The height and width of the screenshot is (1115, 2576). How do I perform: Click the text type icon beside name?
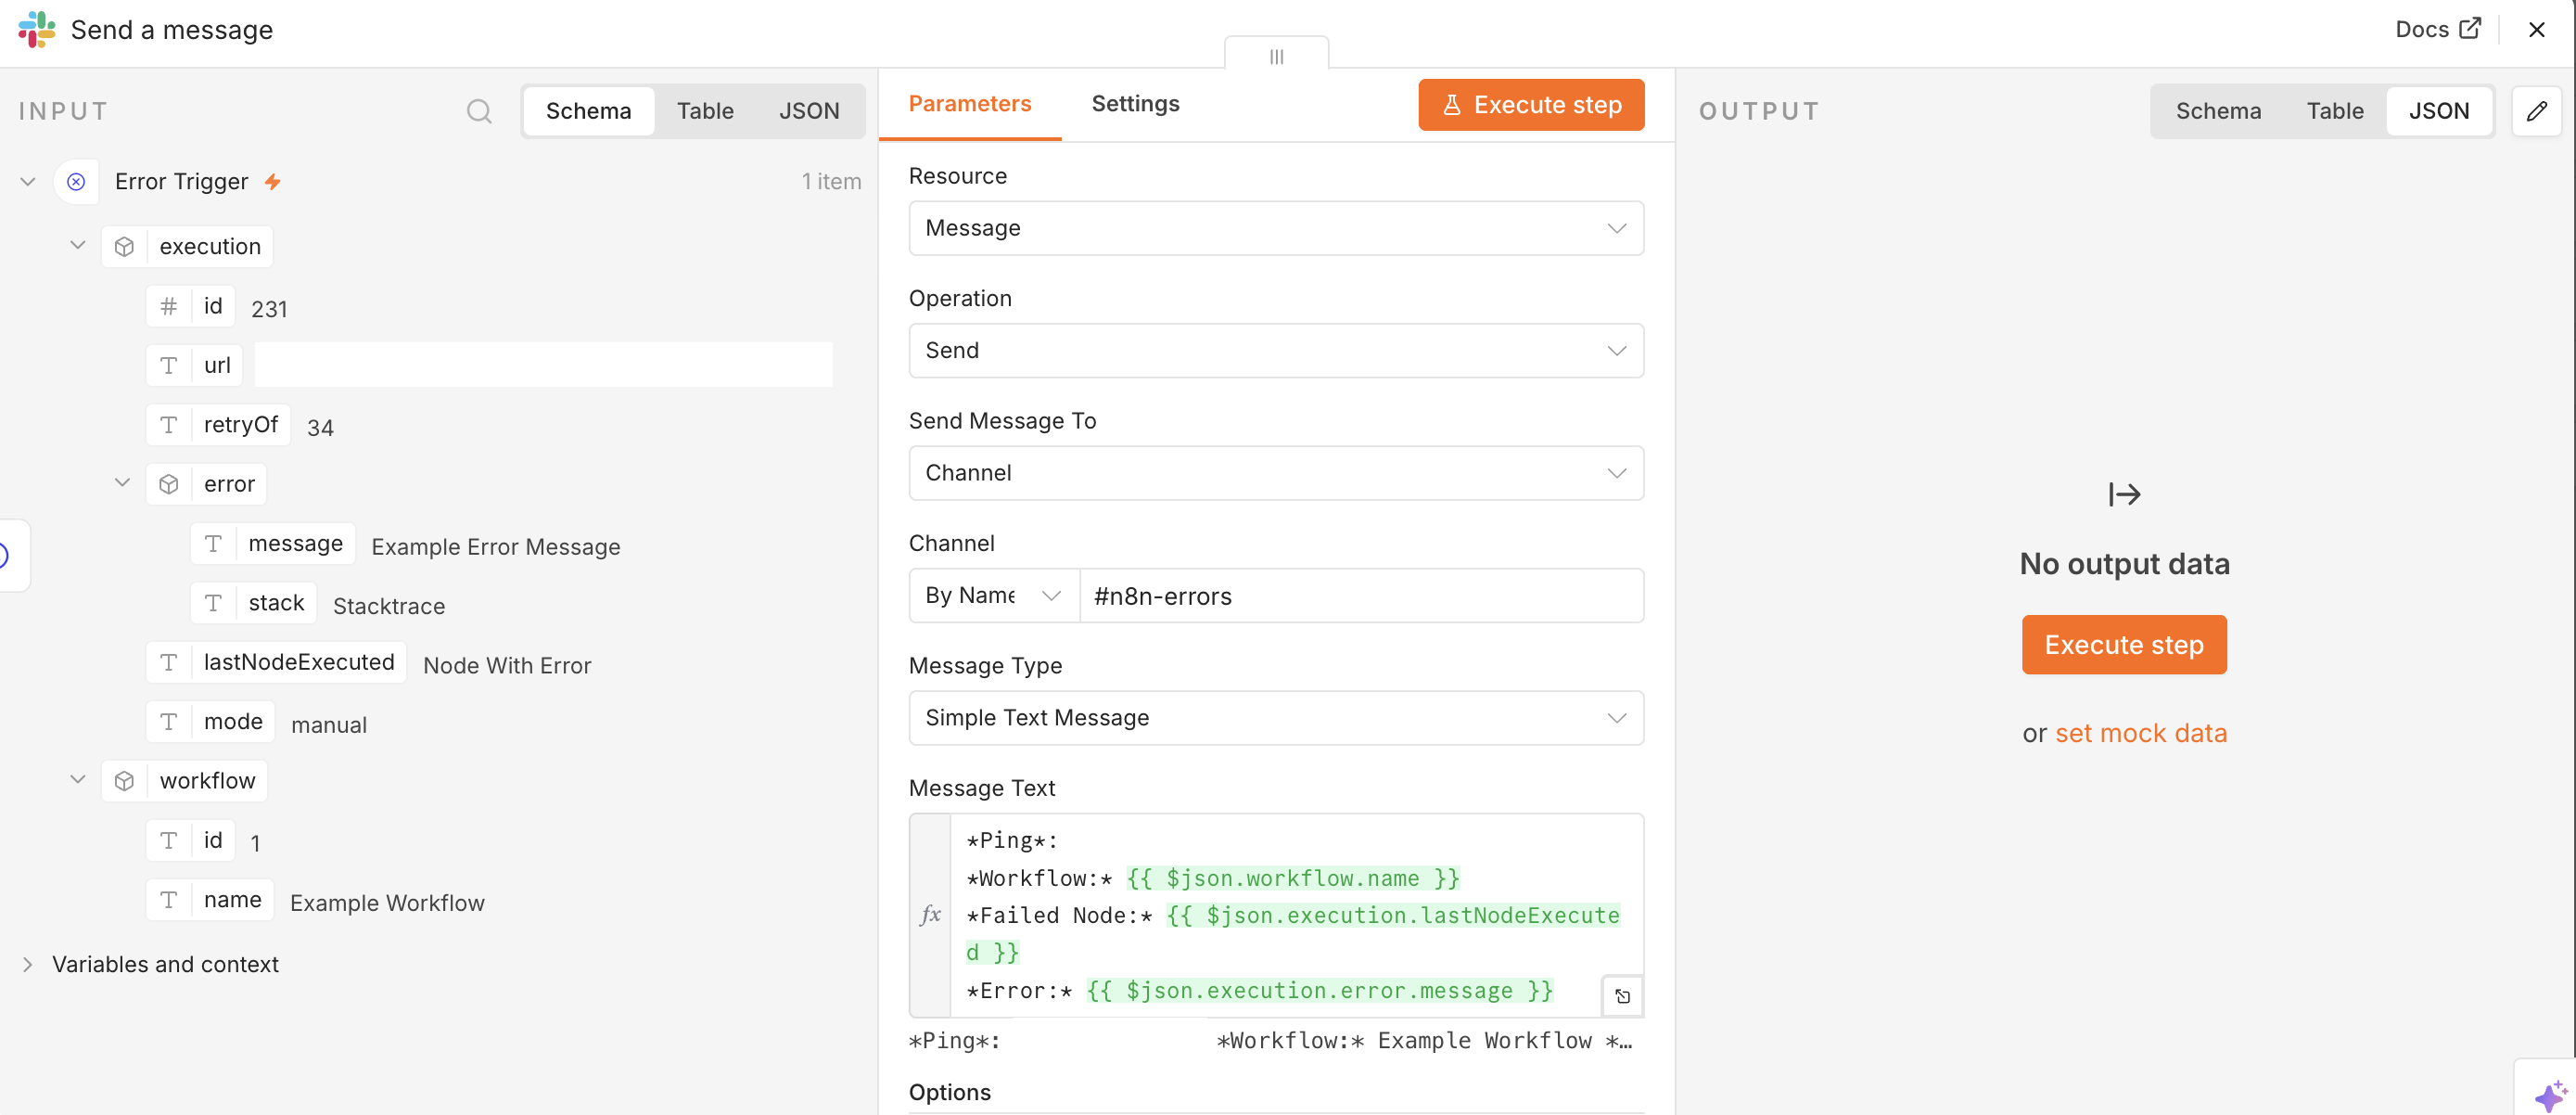tap(169, 900)
